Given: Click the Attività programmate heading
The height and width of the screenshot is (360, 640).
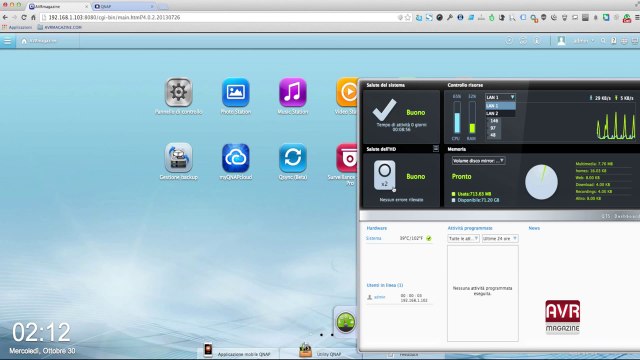Looking at the screenshot, I should click(470, 228).
